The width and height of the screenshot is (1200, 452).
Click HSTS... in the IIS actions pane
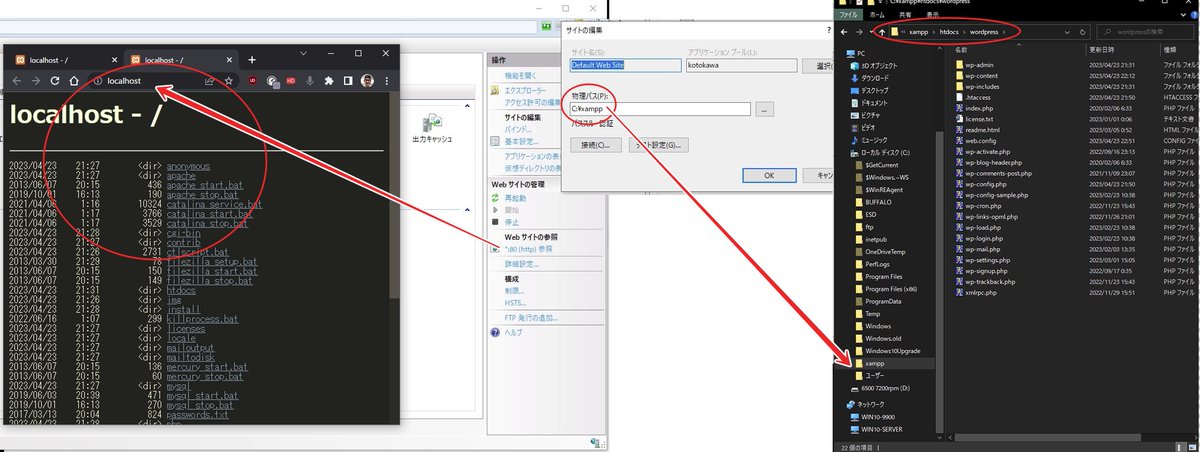pos(515,303)
